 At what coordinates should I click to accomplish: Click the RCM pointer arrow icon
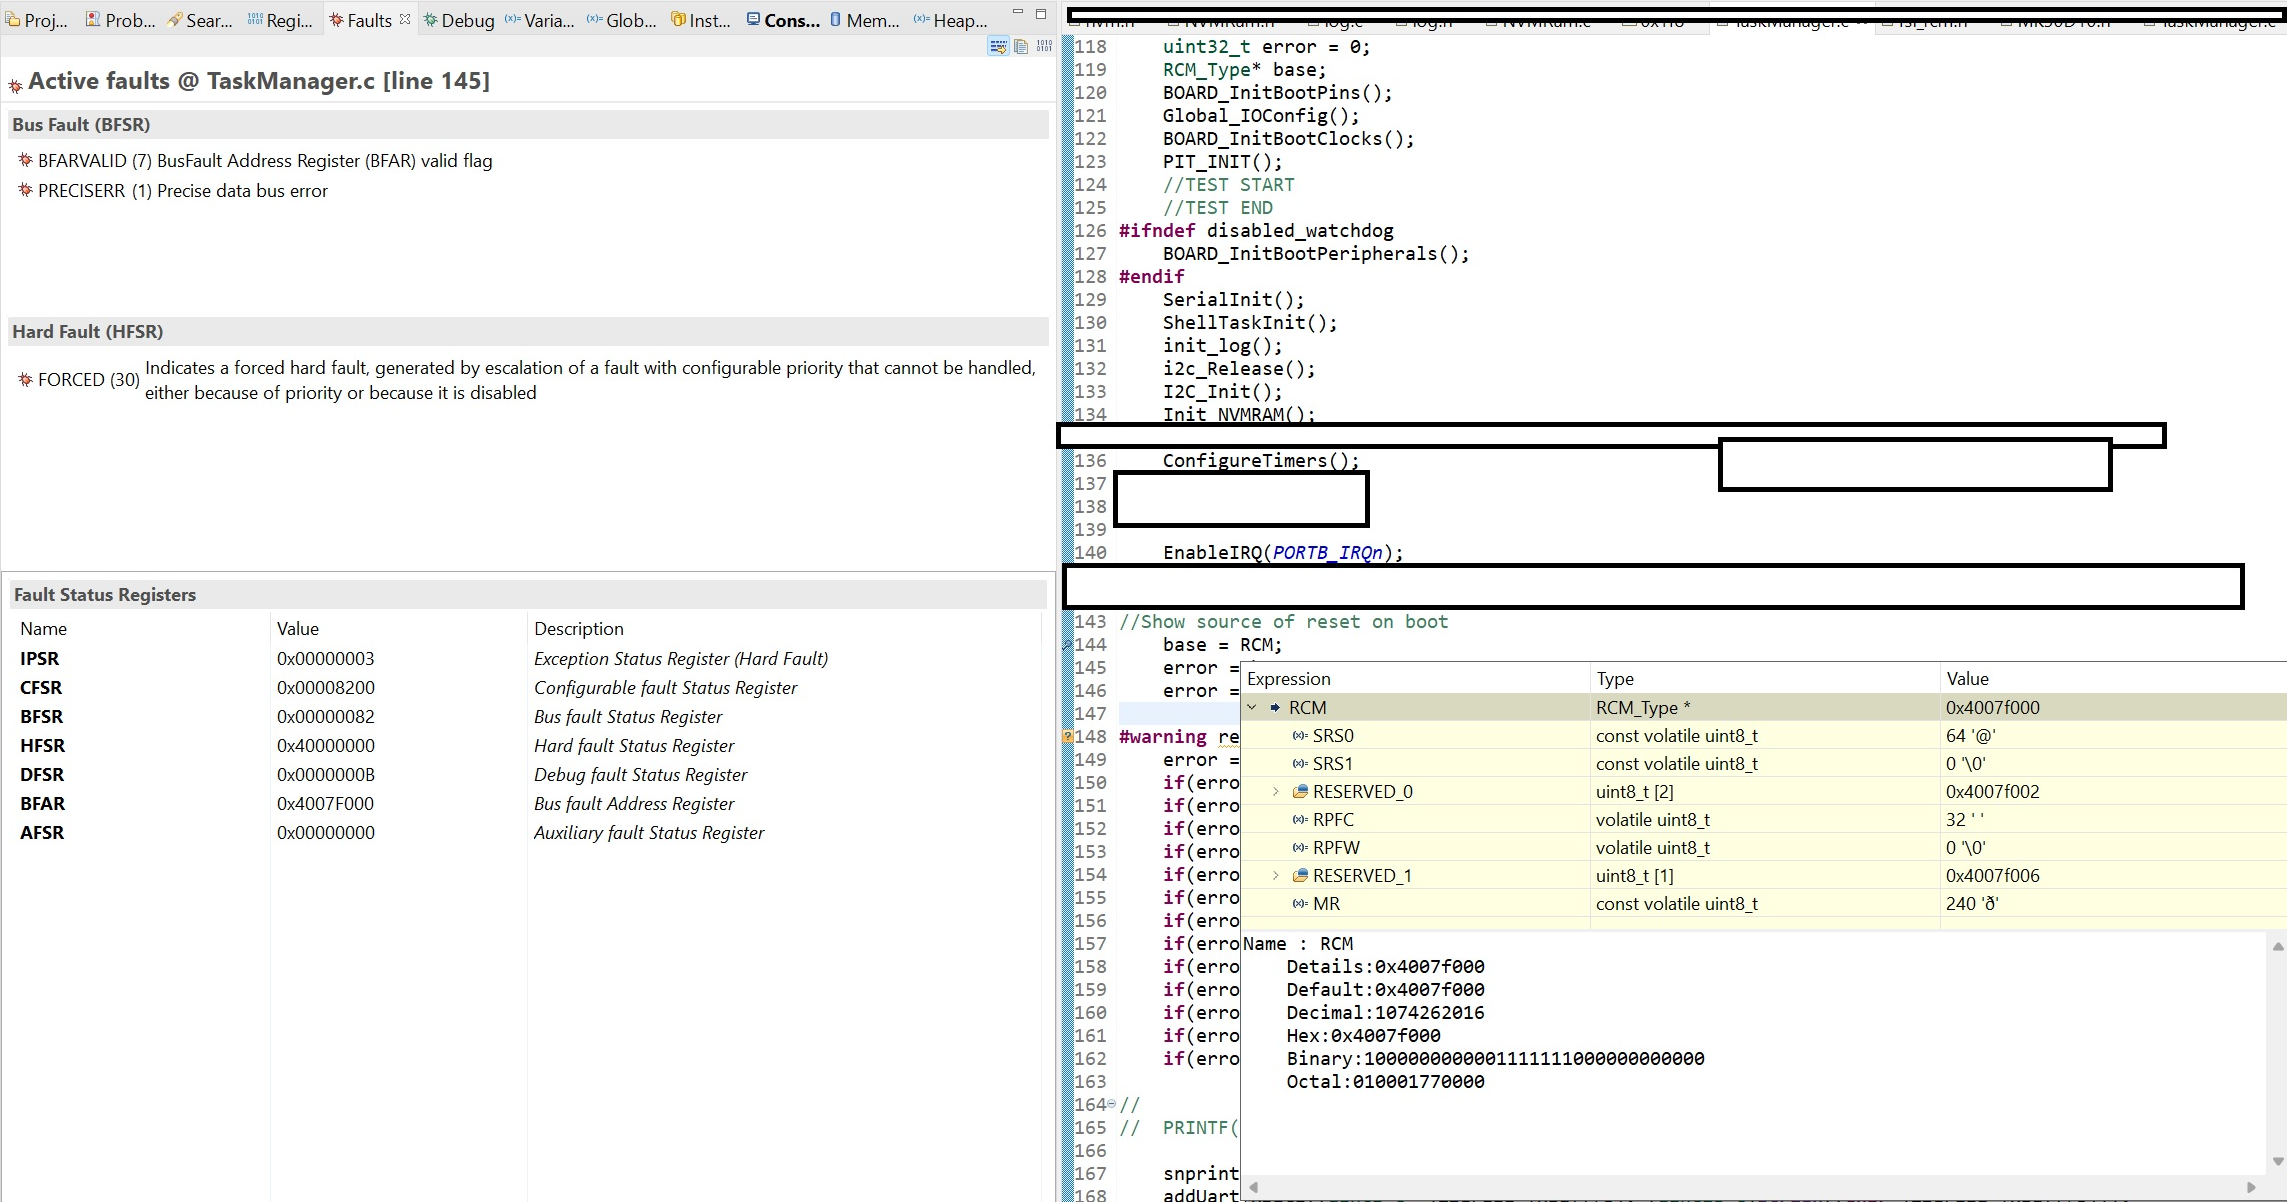1276,708
